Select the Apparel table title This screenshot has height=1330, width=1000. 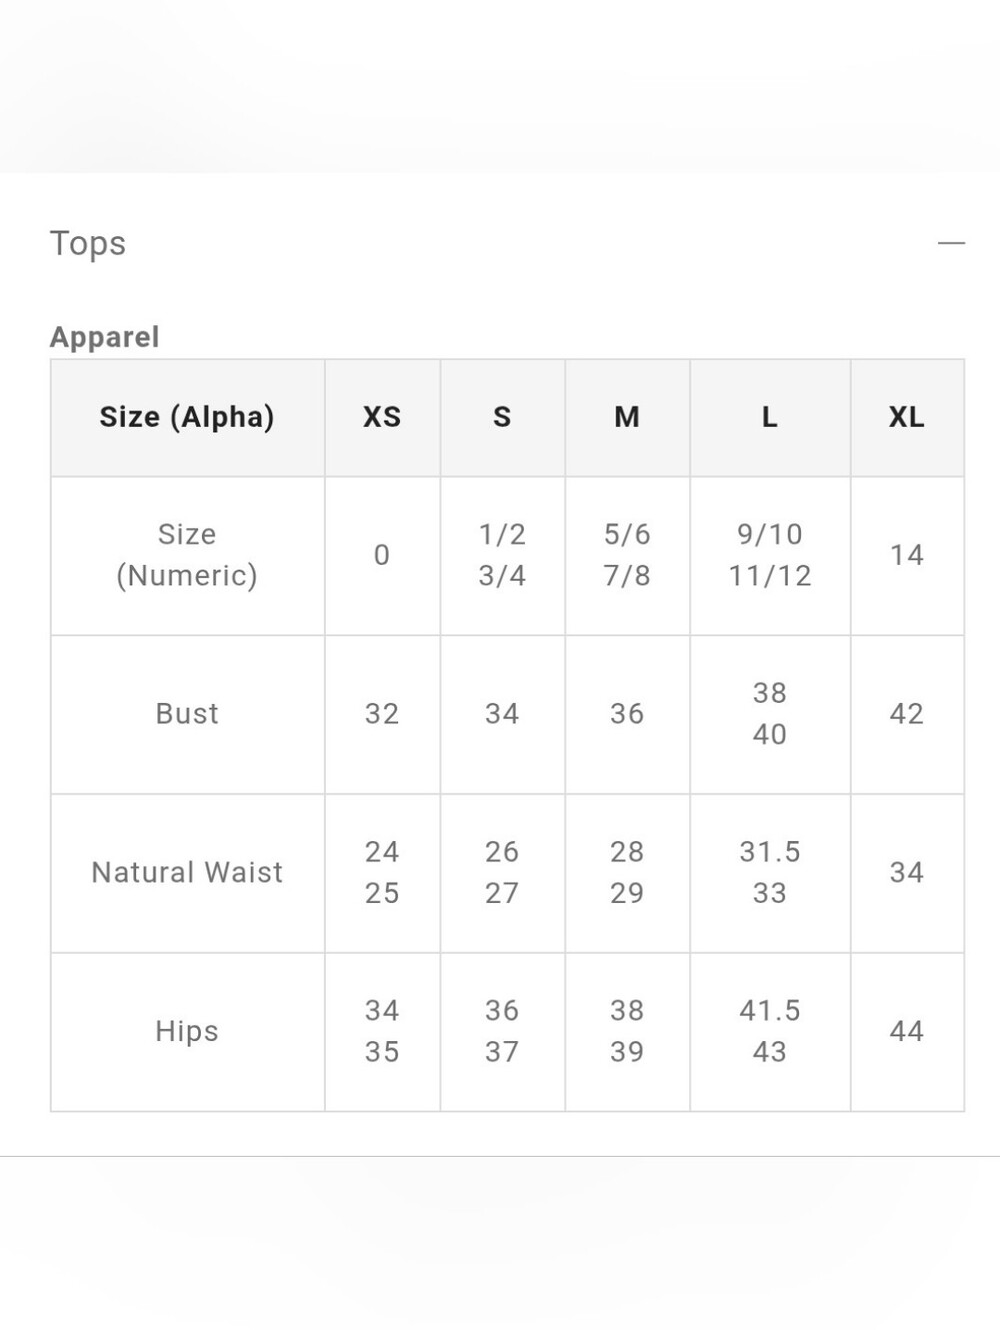click(105, 337)
